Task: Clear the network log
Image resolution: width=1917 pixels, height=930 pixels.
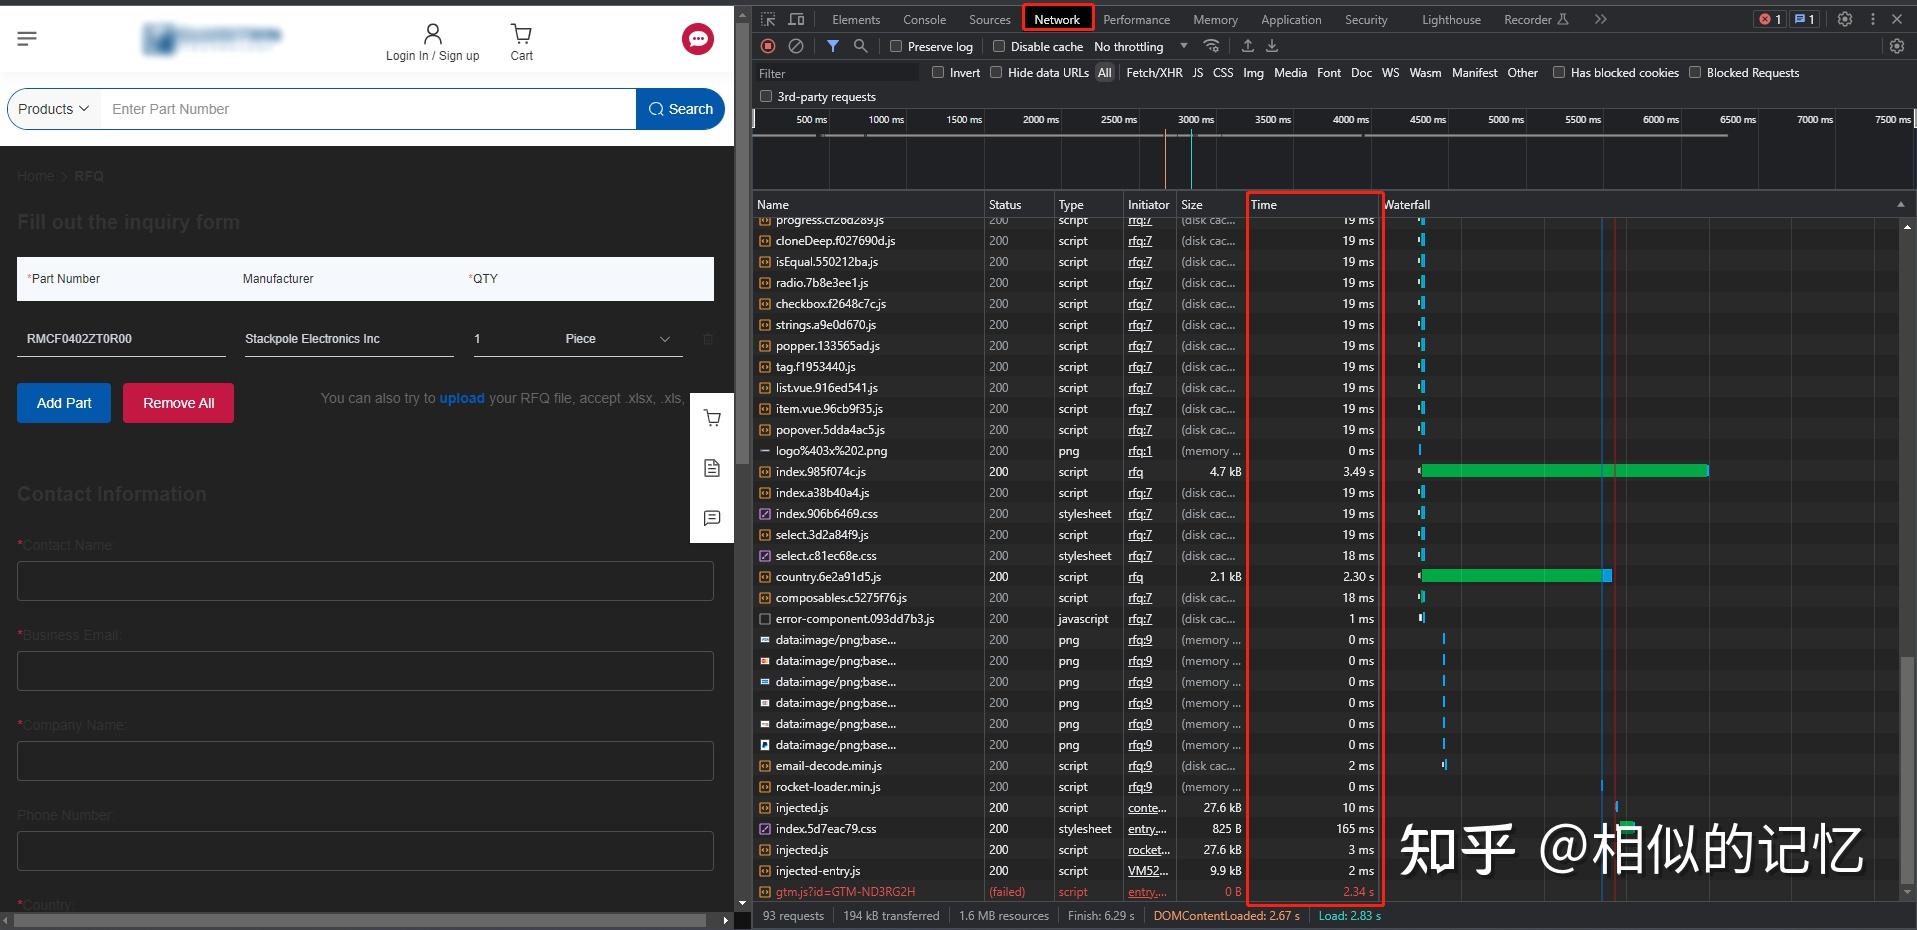Action: coord(796,46)
